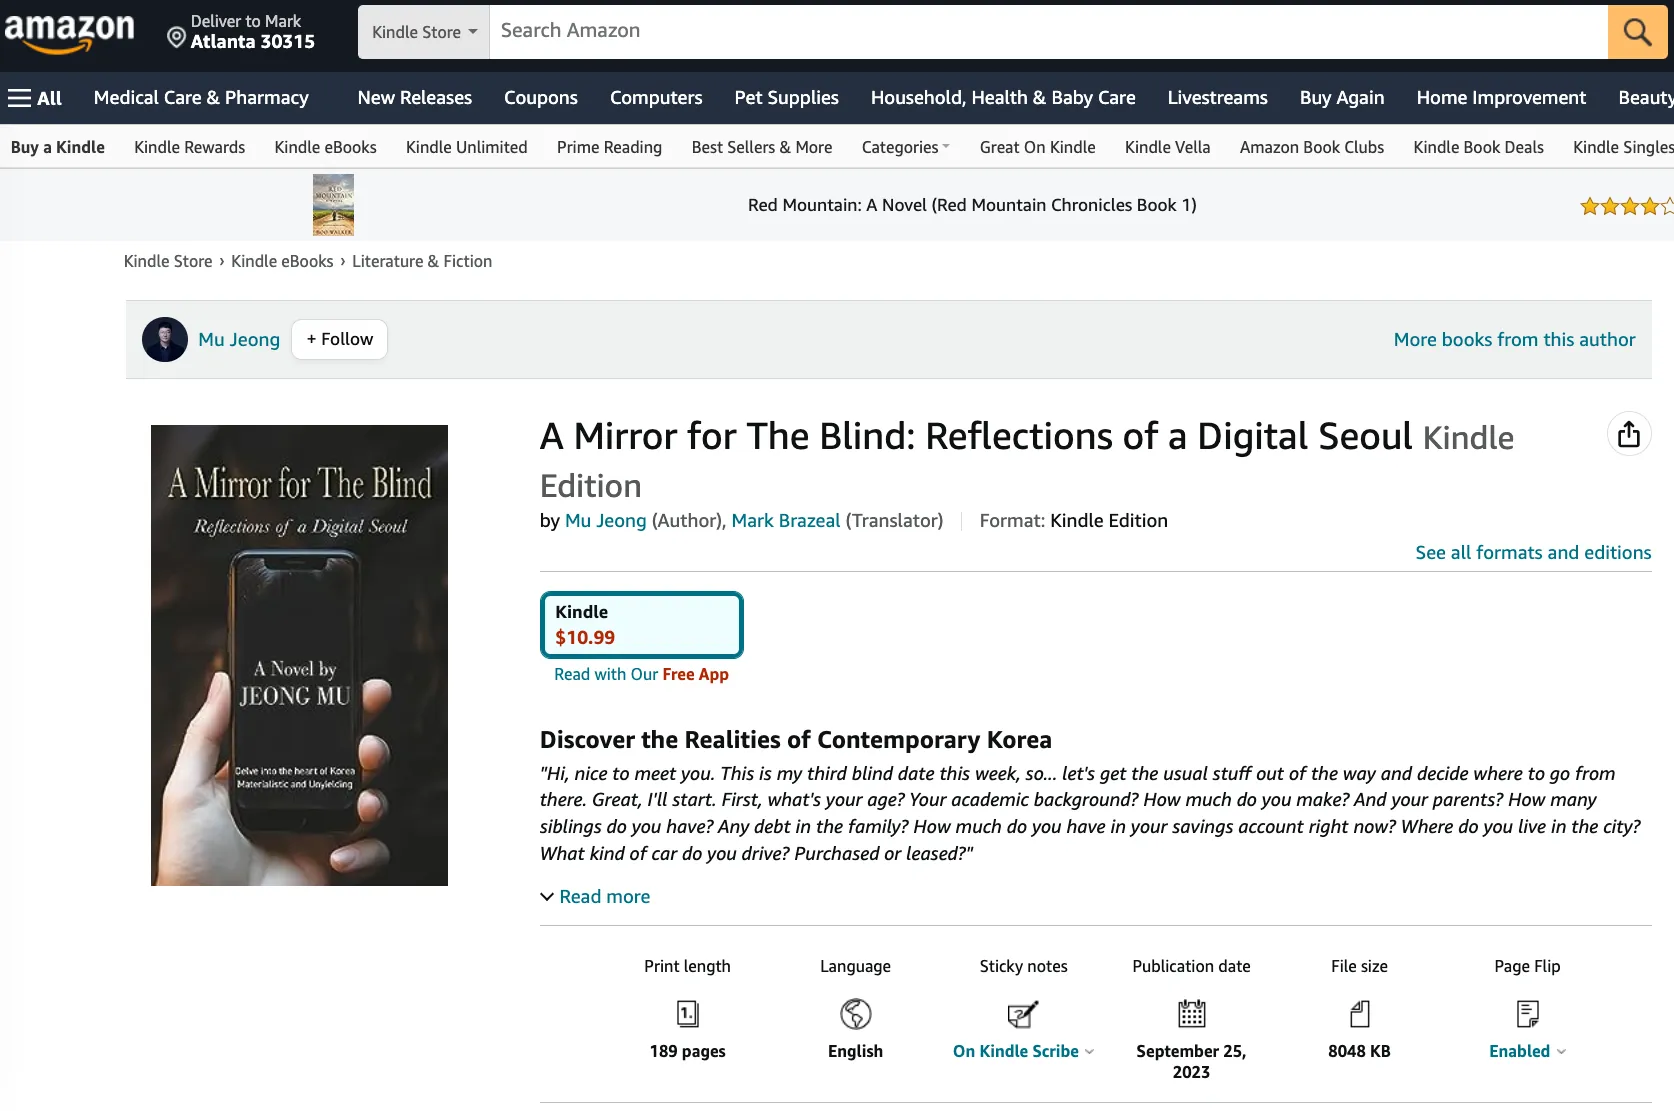
Task: Open Home Improvement department
Action: pyautogui.click(x=1501, y=98)
